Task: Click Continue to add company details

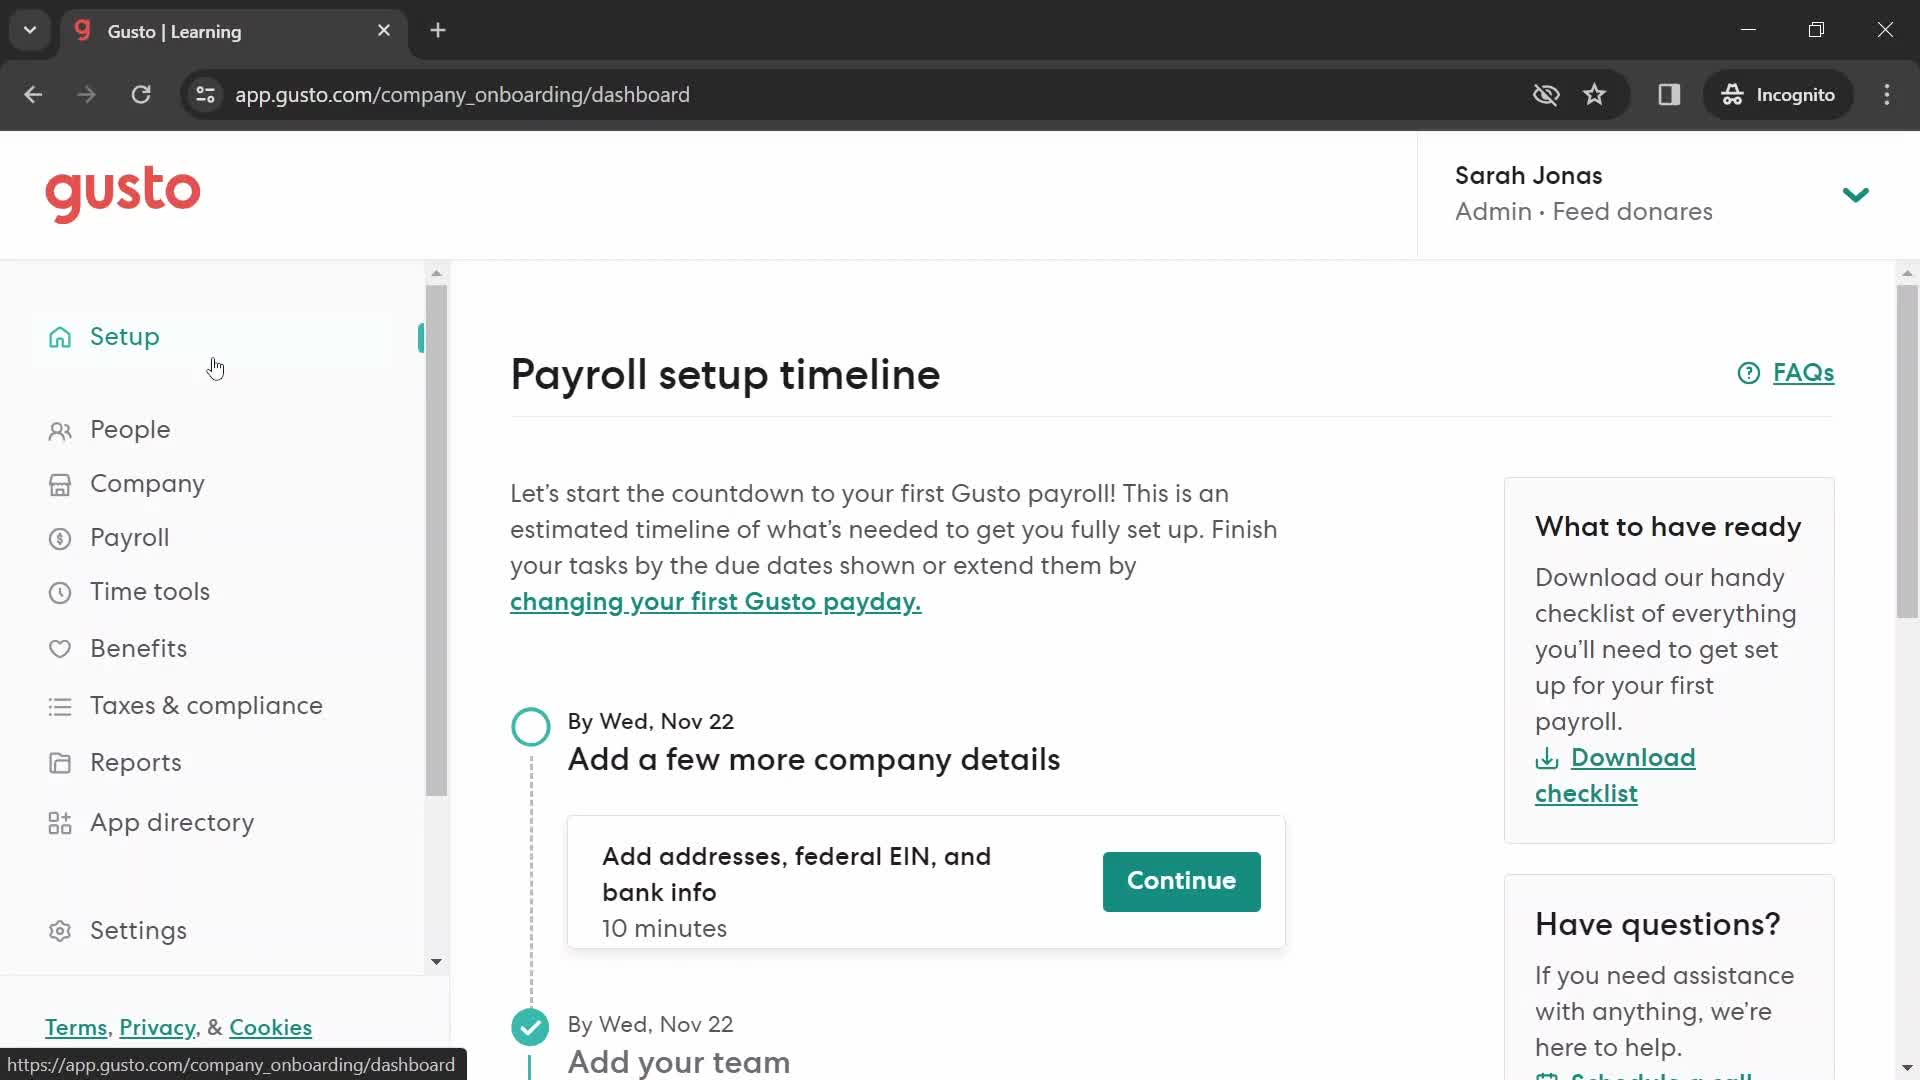Action: (x=1182, y=880)
